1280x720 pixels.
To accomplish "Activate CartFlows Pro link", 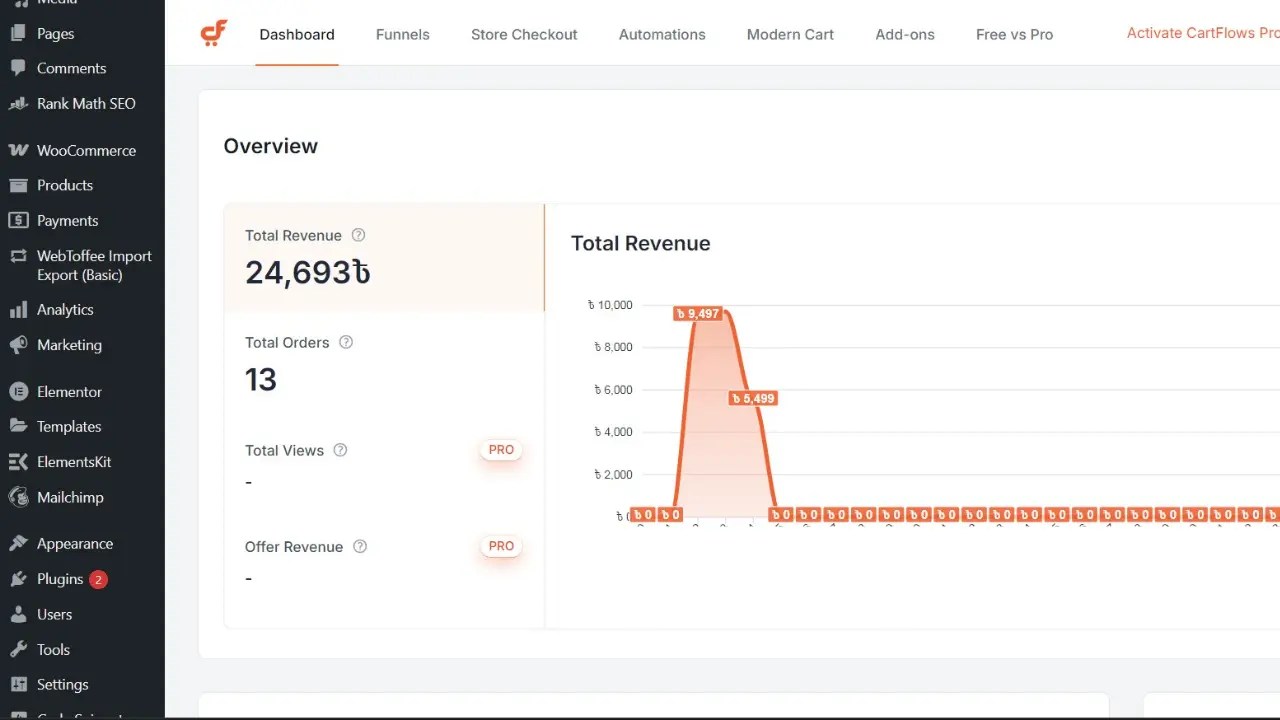I will pos(1202,33).
